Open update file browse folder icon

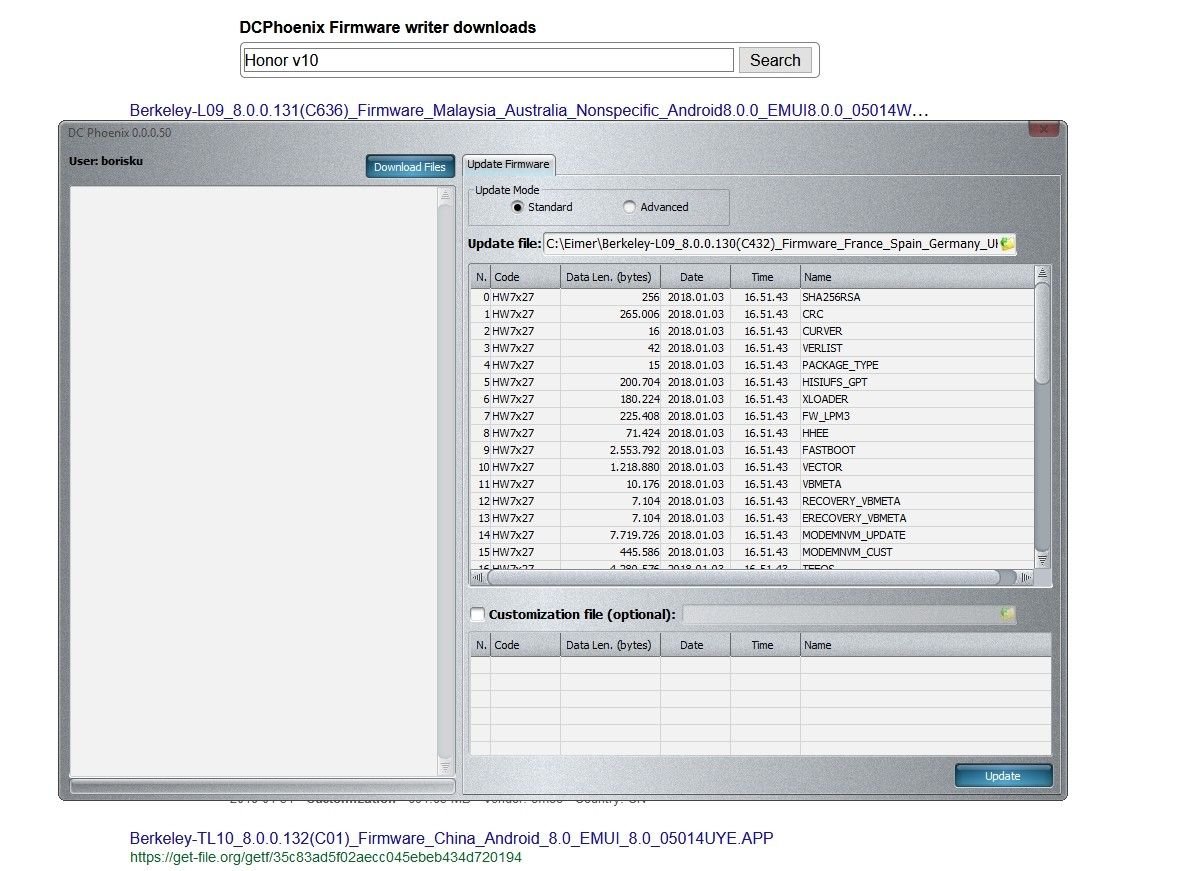[x=1007, y=243]
